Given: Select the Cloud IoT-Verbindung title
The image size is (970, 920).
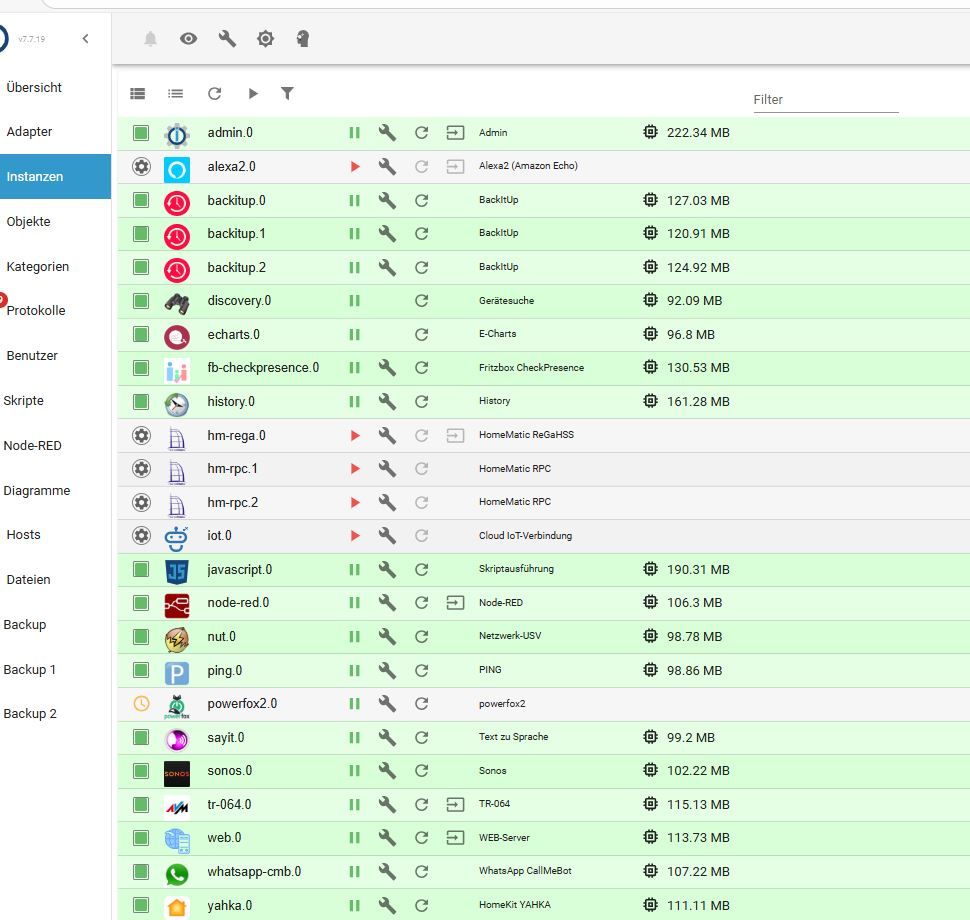Looking at the screenshot, I should (525, 536).
